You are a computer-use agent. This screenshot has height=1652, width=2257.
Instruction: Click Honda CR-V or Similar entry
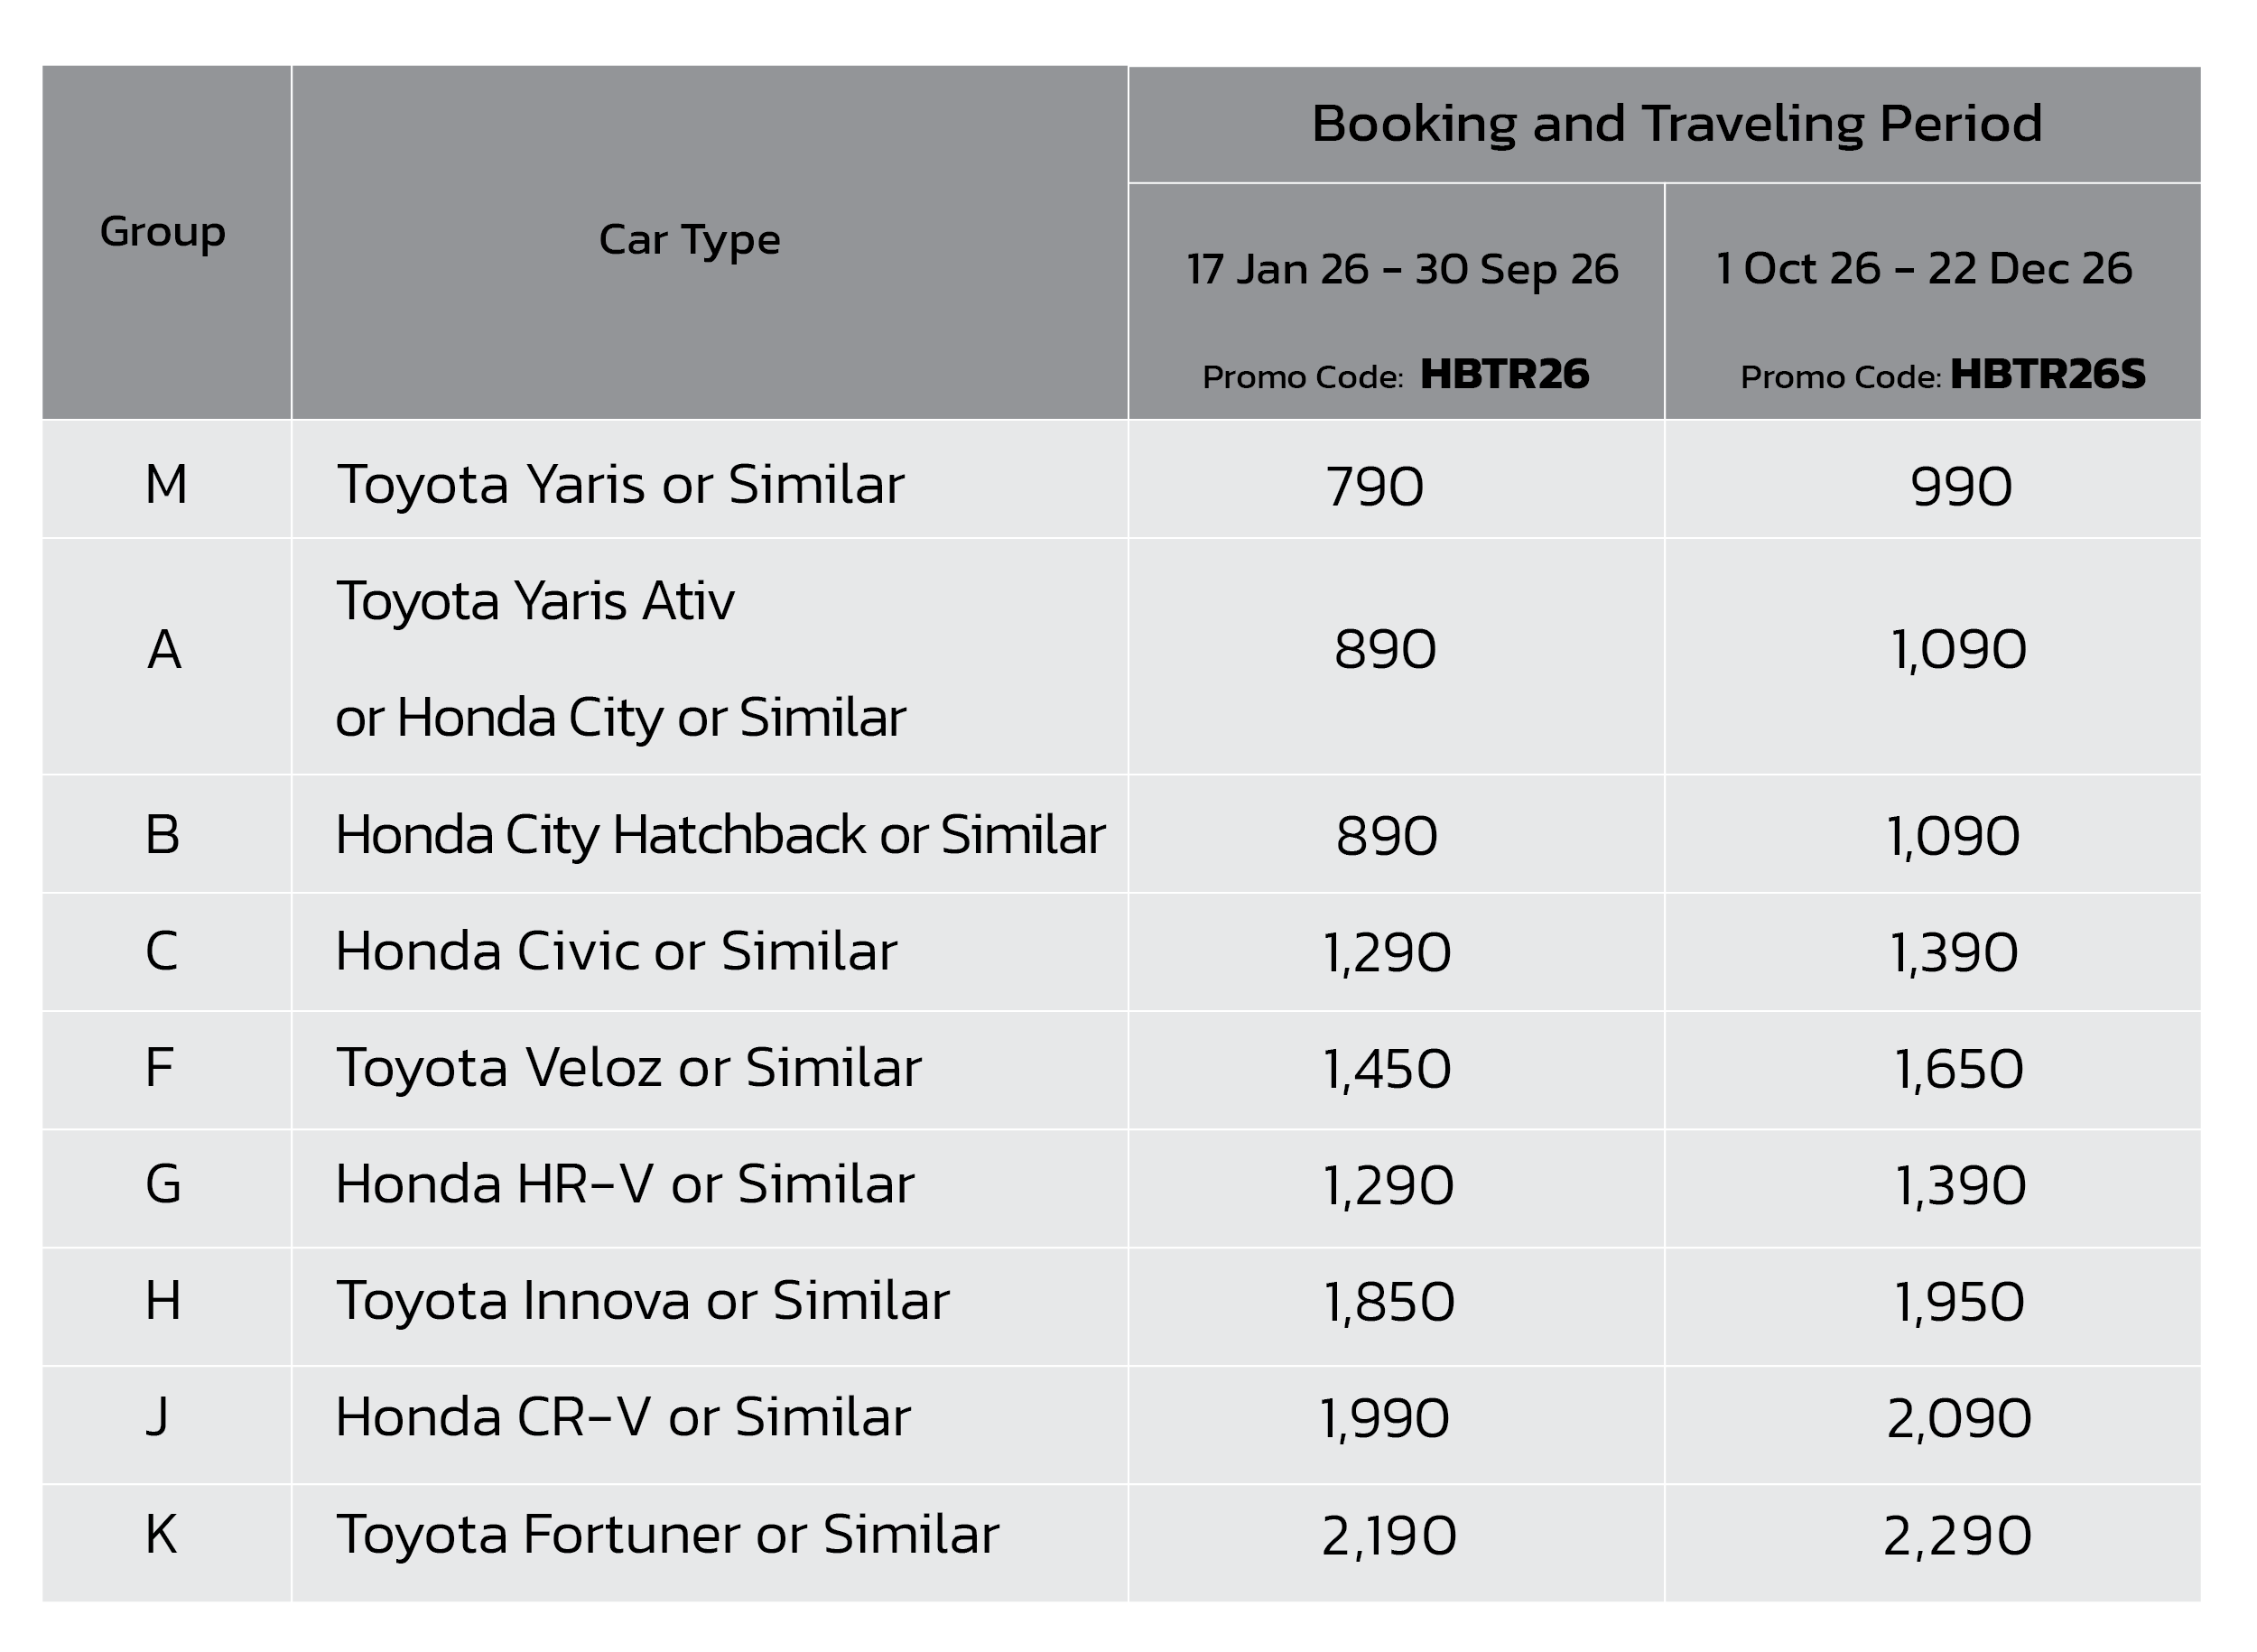(x=622, y=1418)
